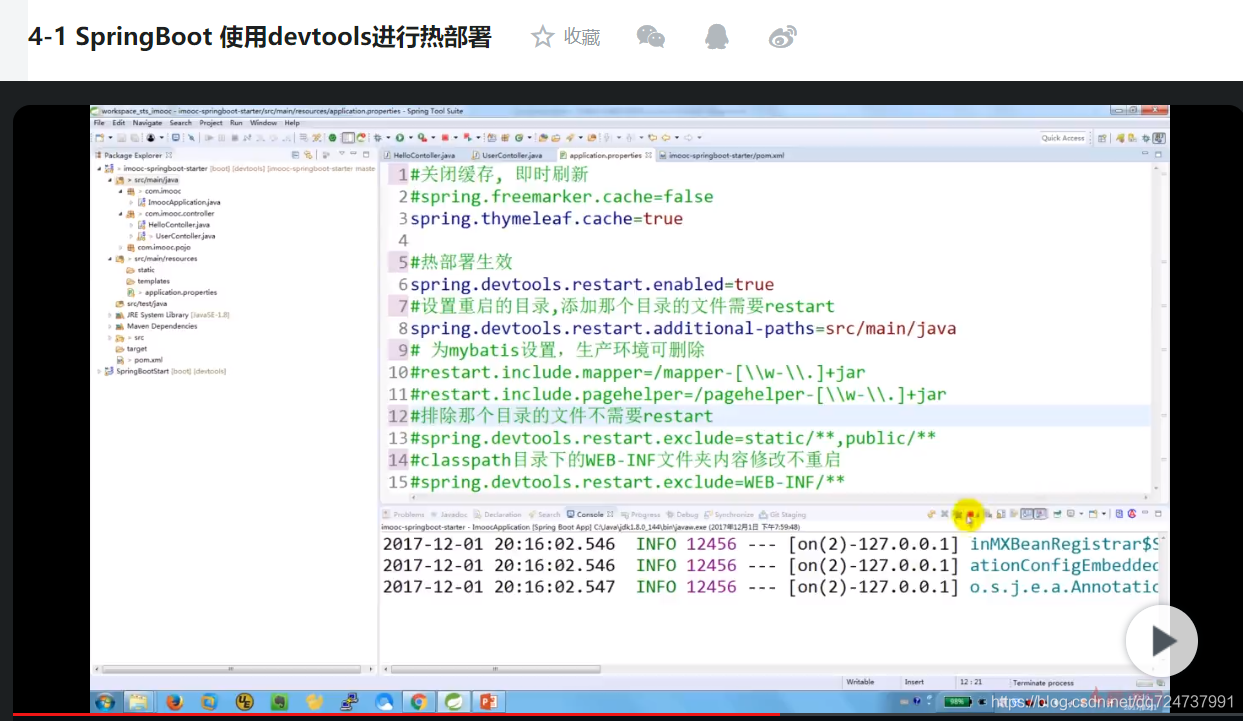The height and width of the screenshot is (721, 1243).
Task: Open the Javadoc view tab
Action: (x=449, y=514)
